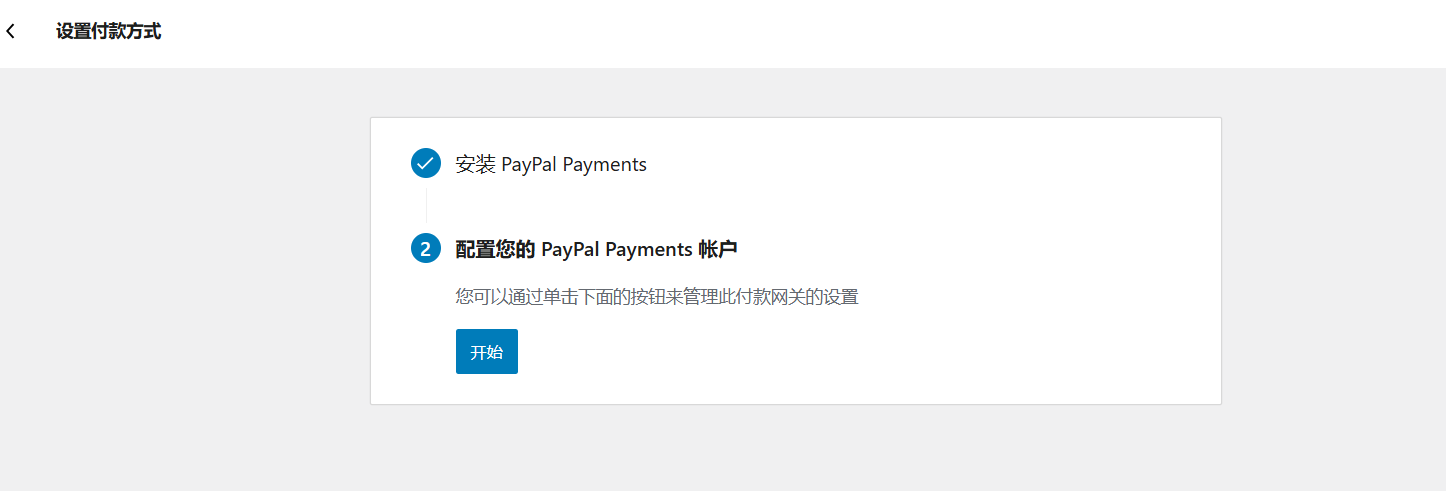Image resolution: width=1446 pixels, height=491 pixels.
Task: Click the circle marking the finished installation step
Action: [x=426, y=163]
